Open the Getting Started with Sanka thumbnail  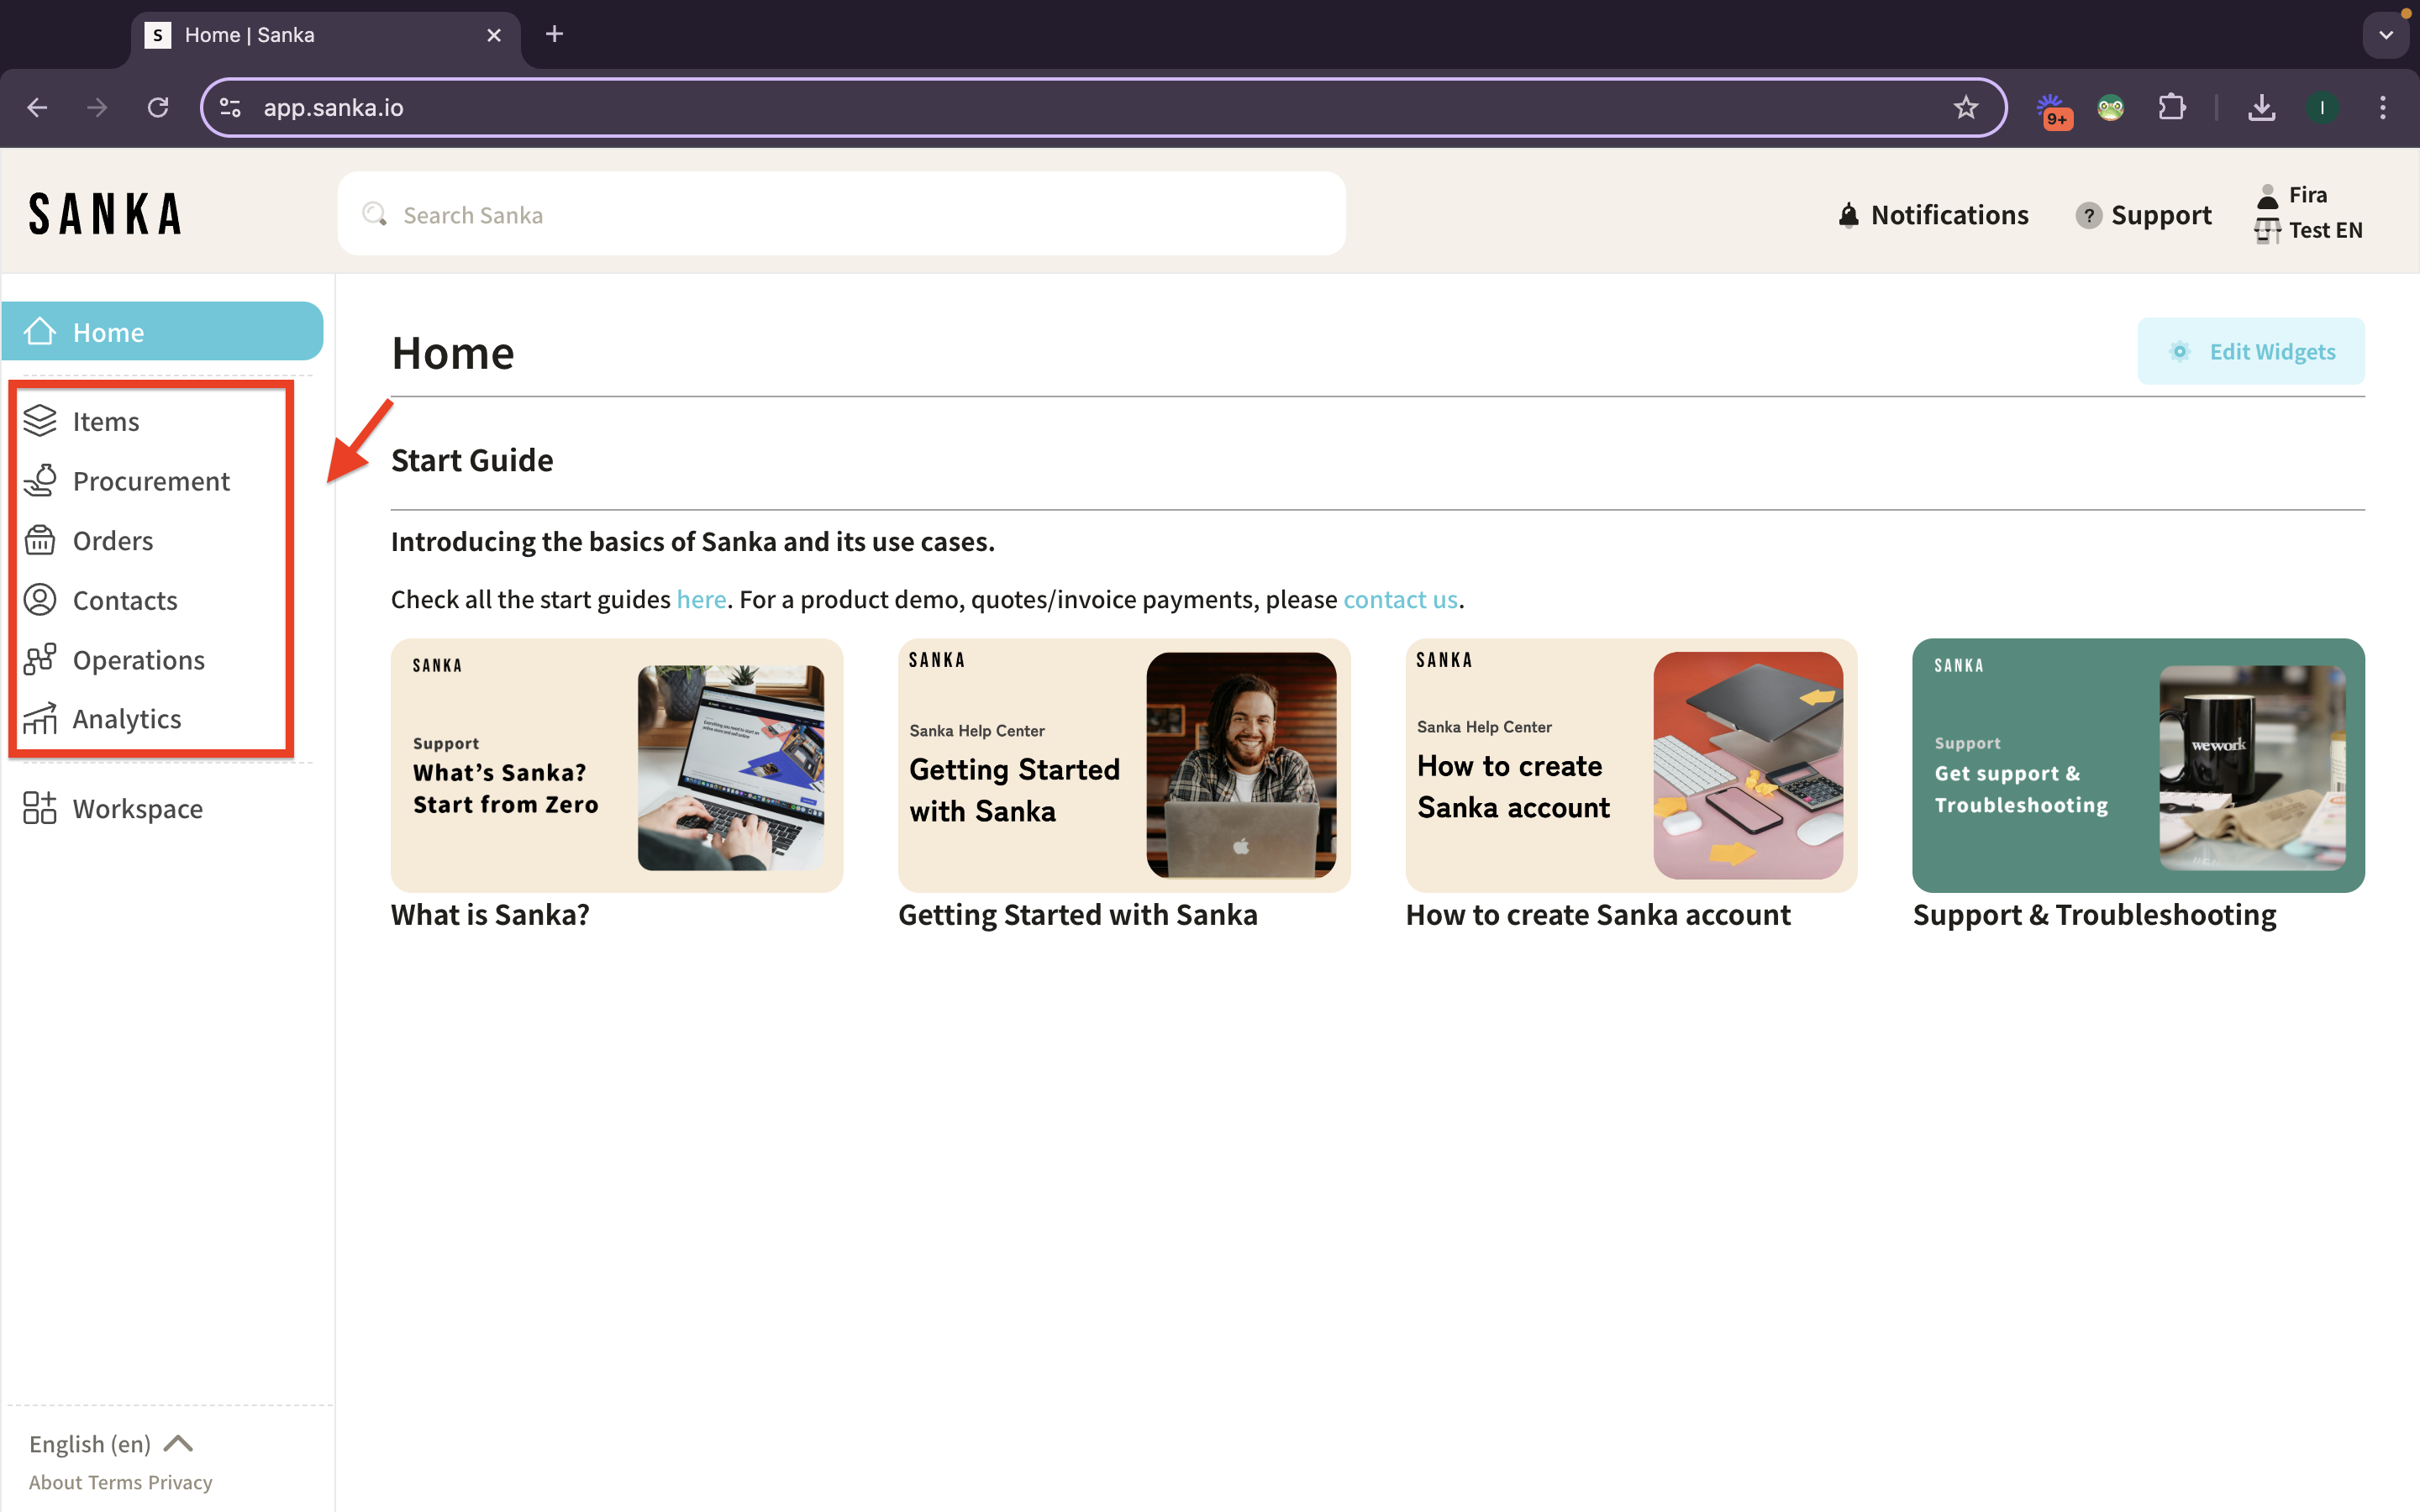pos(1123,765)
